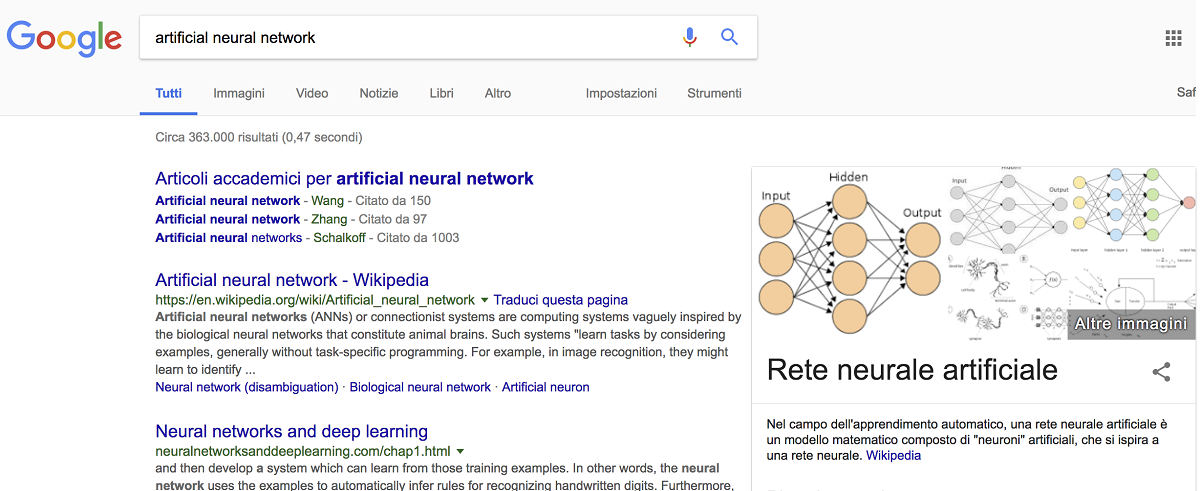Open the Biological neural network sublink
This screenshot has width=1200, height=491.
420,387
